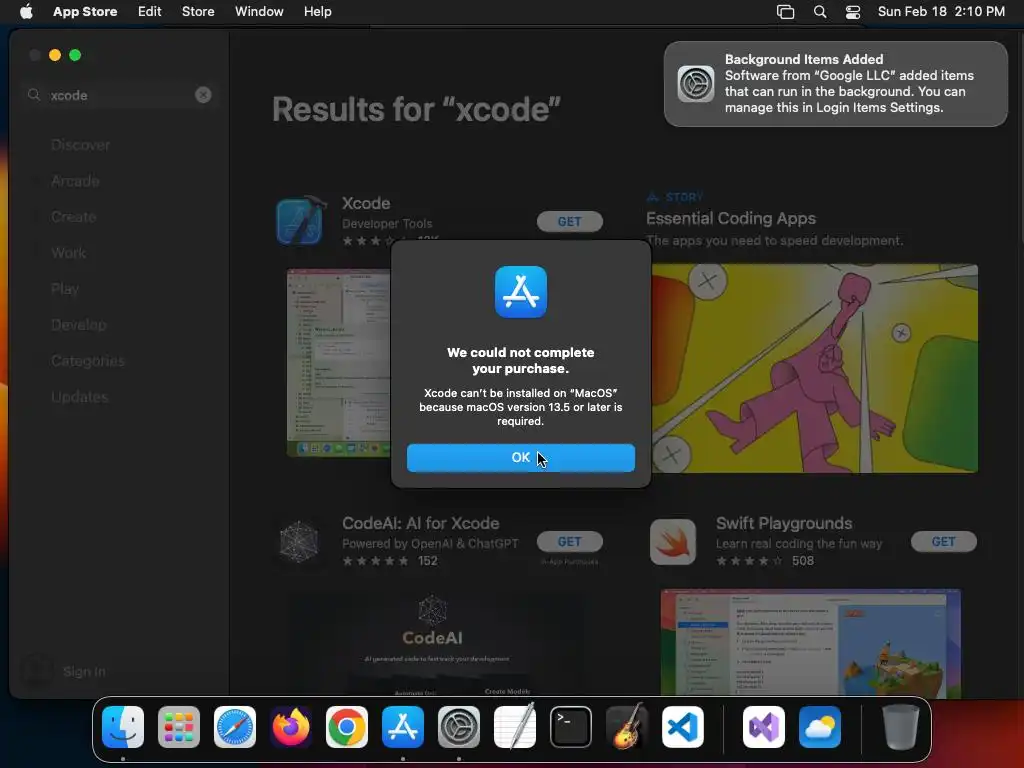
Task: Open the Help menu
Action: coord(317,11)
